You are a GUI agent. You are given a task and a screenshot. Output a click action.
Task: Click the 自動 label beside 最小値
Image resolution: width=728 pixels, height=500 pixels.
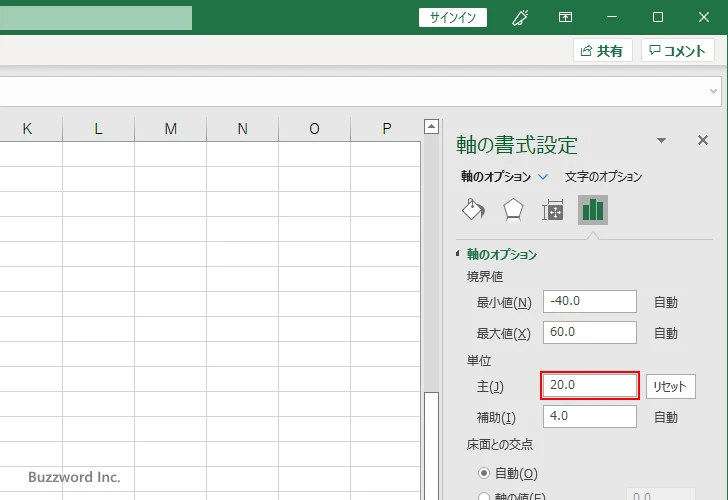pos(666,302)
